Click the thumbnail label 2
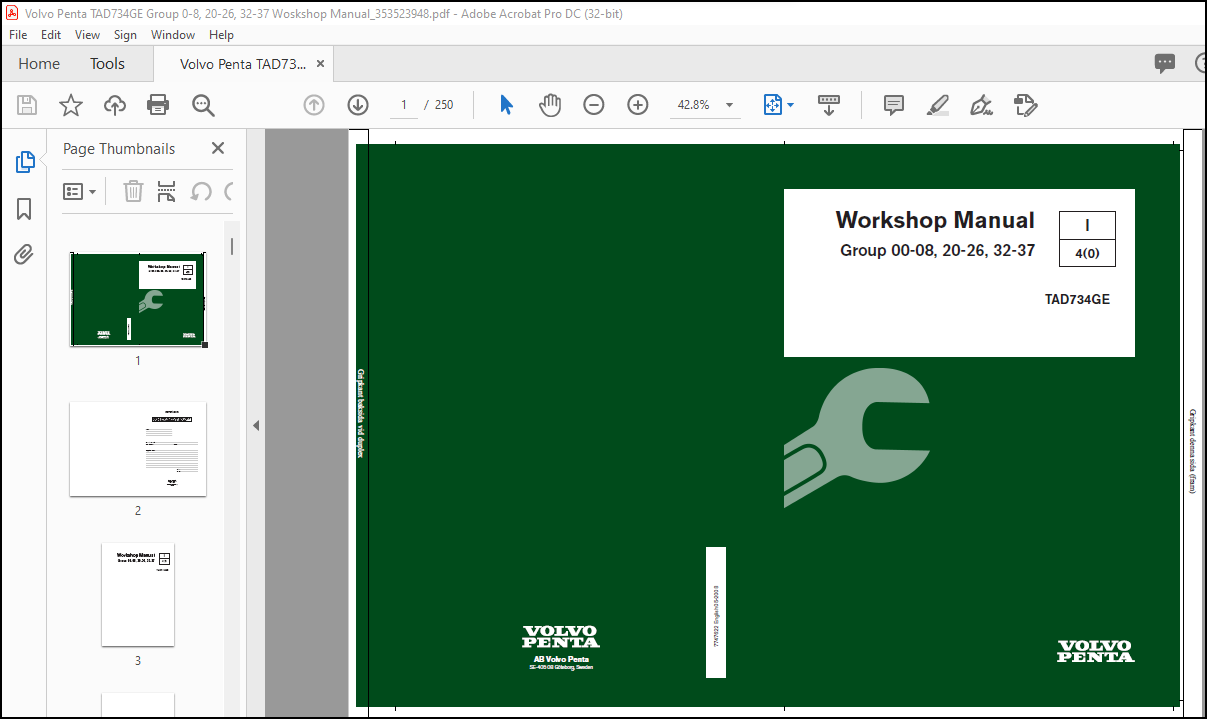1207x719 pixels. click(x=138, y=511)
